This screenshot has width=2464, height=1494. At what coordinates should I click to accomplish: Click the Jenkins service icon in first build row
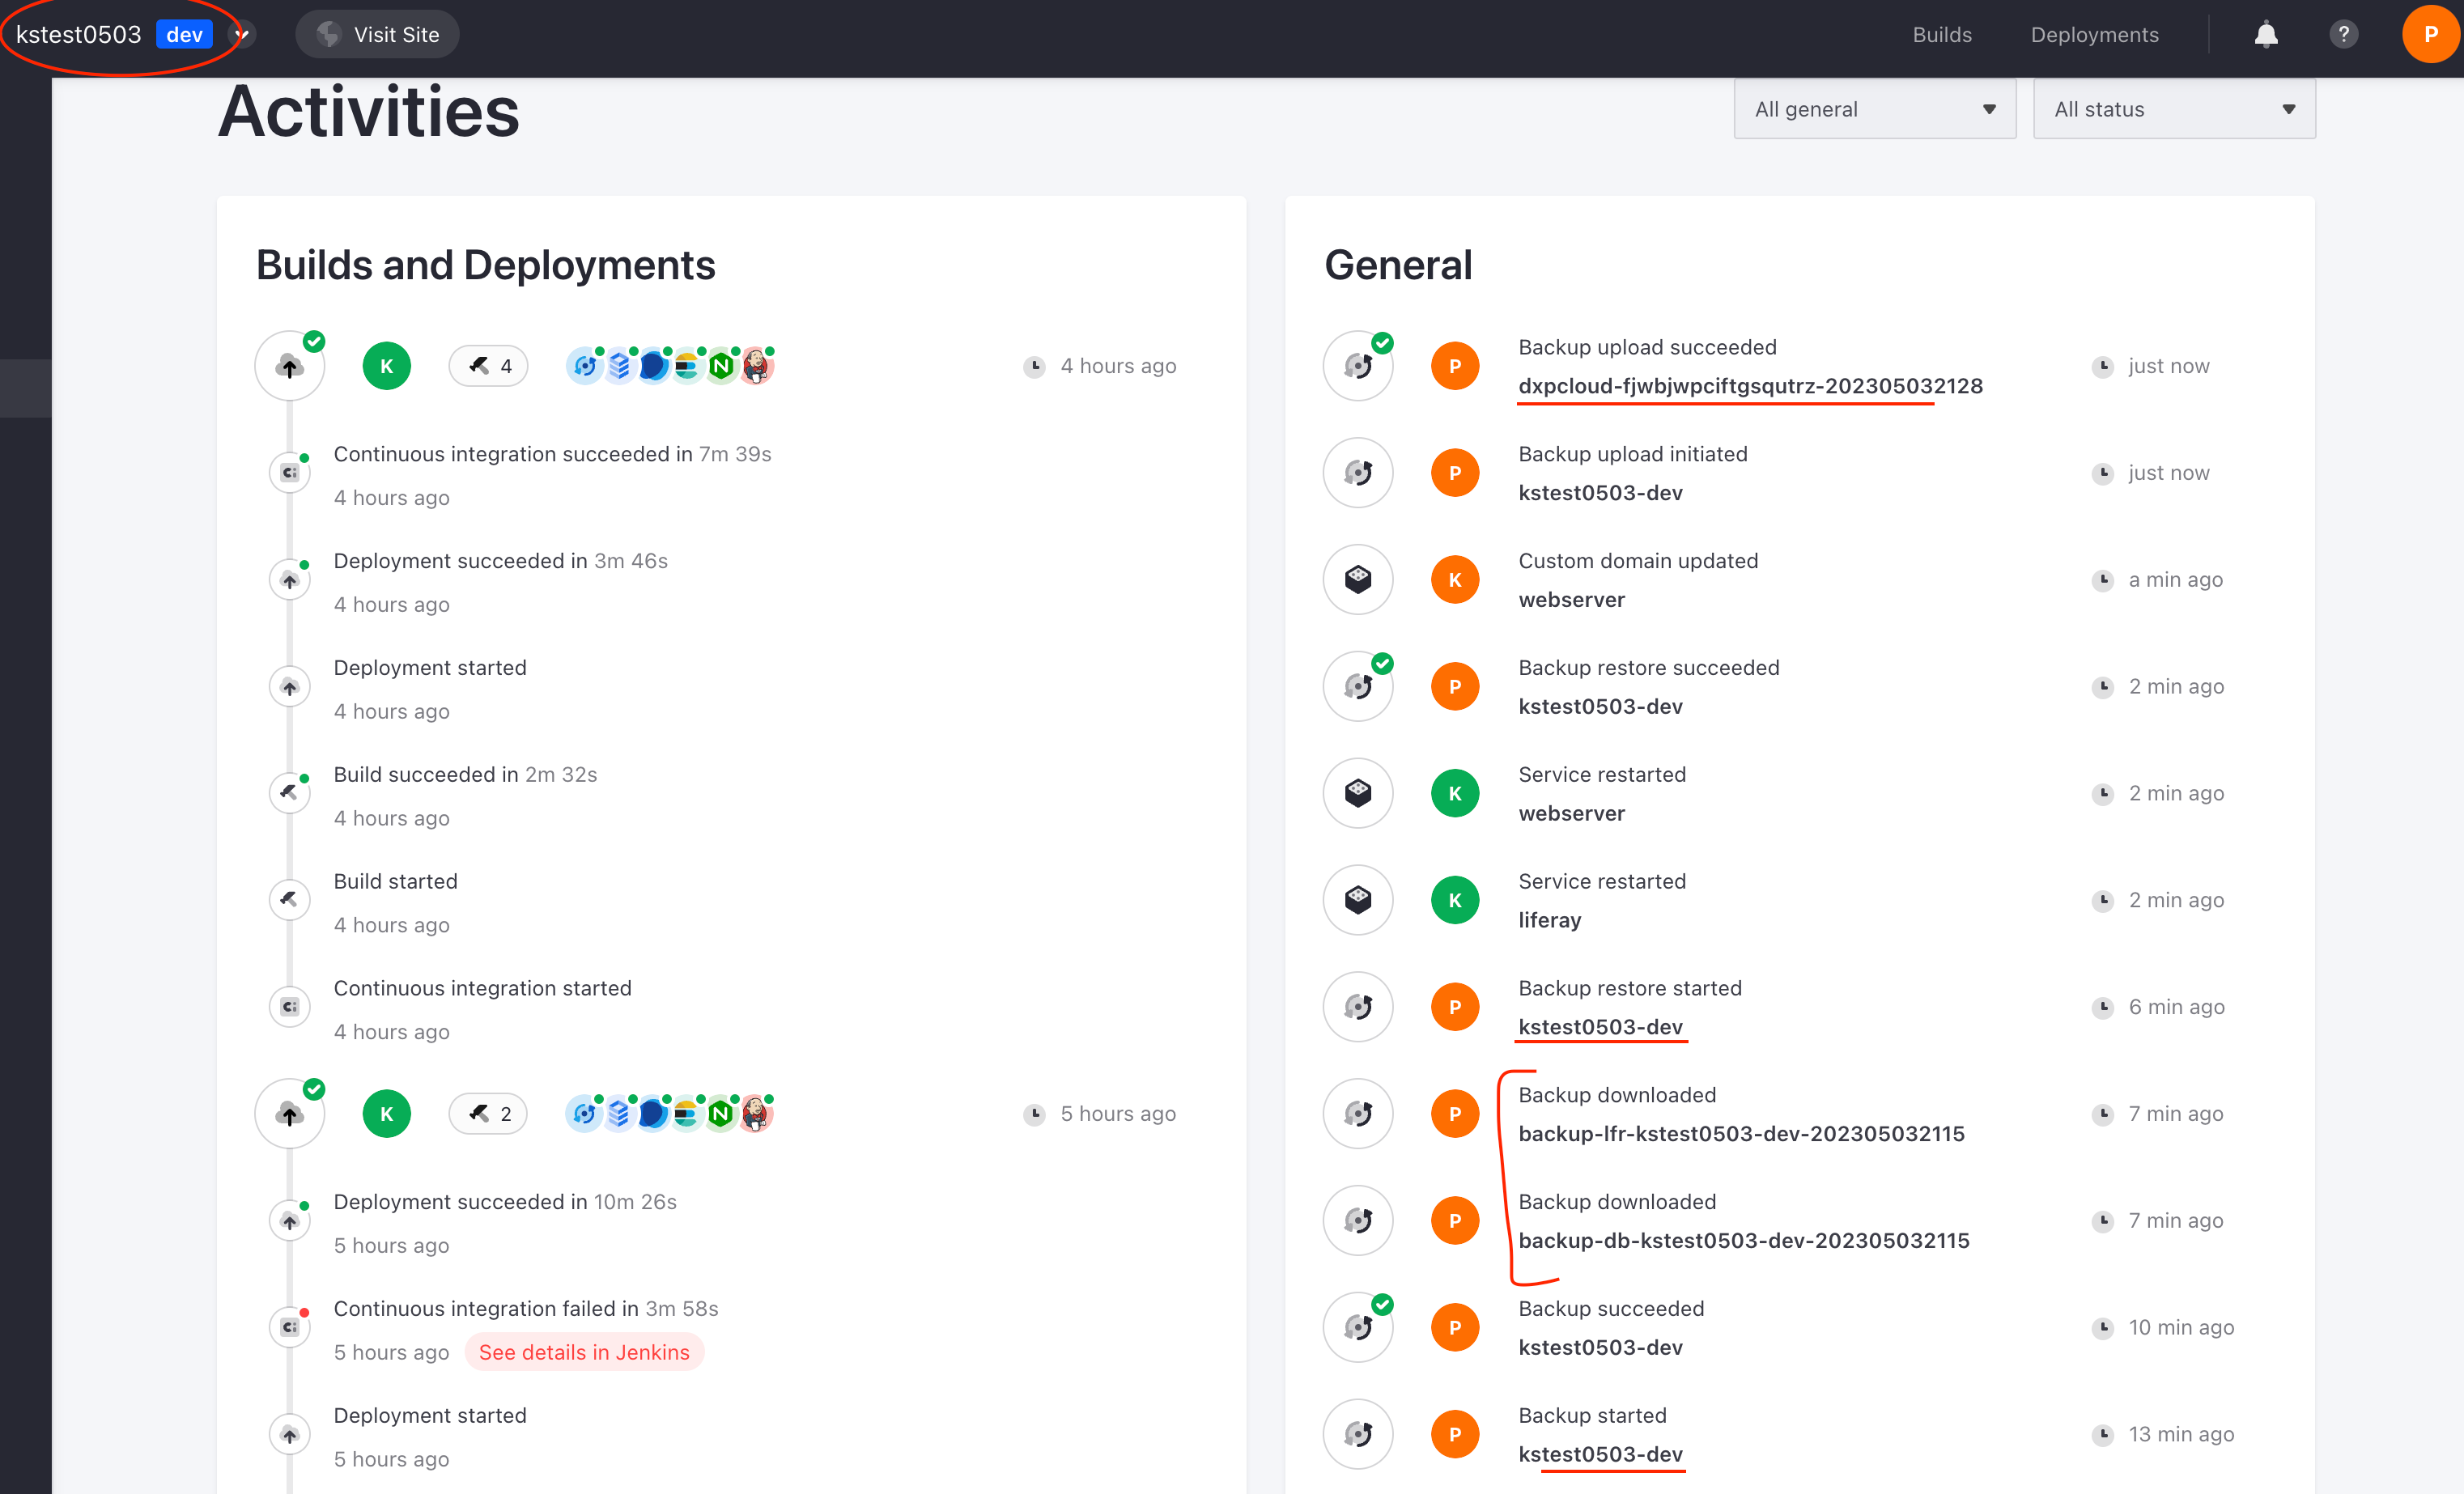pos(757,367)
